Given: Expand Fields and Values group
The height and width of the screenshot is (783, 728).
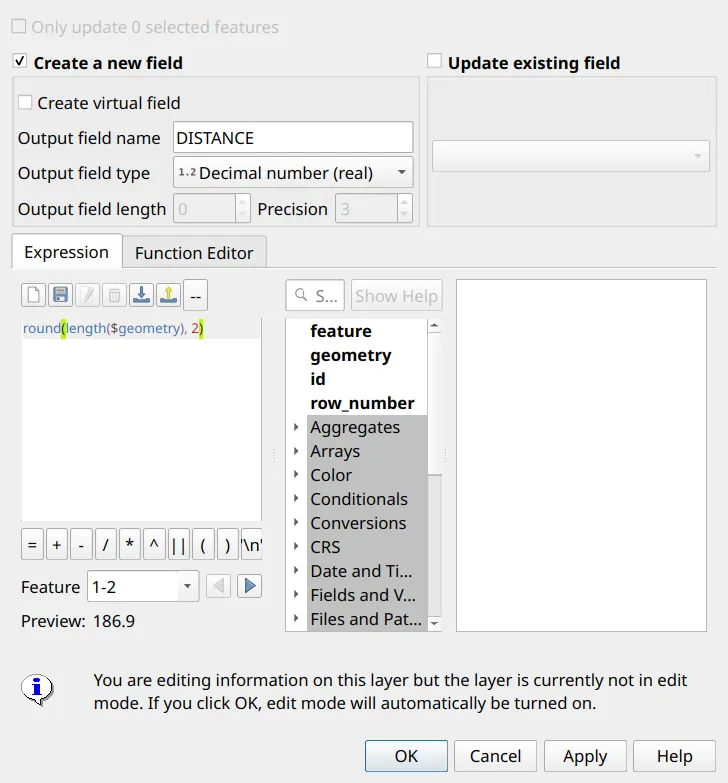Looking at the screenshot, I should [296, 594].
